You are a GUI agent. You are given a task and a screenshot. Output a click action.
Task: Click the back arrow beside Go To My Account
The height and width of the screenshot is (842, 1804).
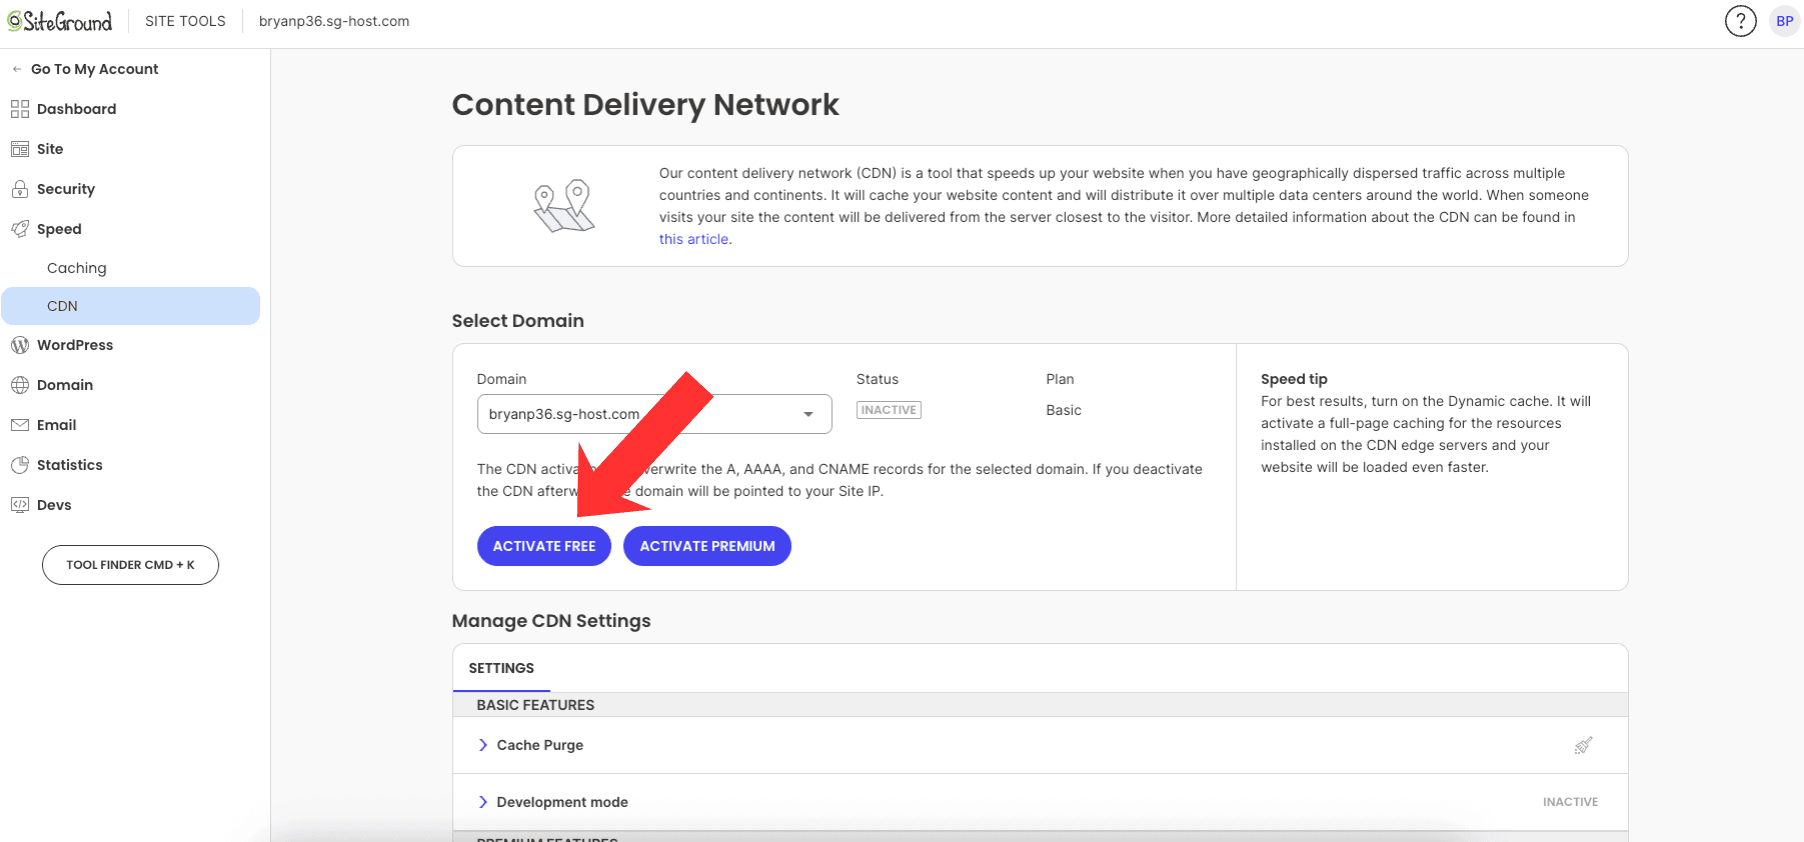[17, 69]
